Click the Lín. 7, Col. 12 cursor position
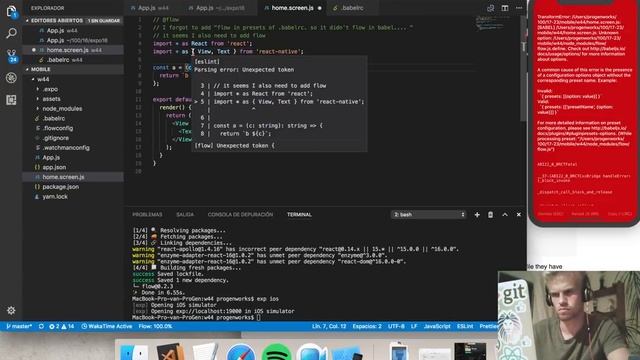The height and width of the screenshot is (360, 640). (x=329, y=327)
